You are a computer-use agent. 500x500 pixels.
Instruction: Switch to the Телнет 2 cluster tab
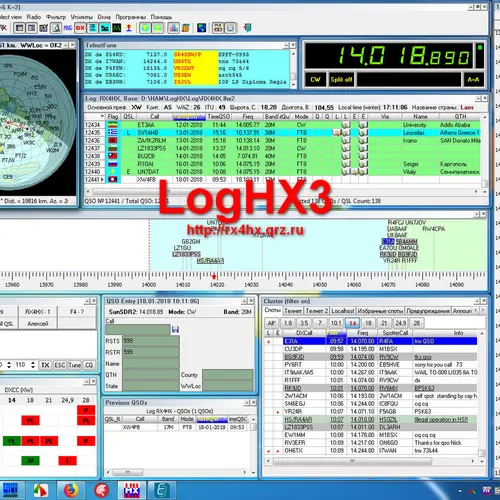point(317,311)
